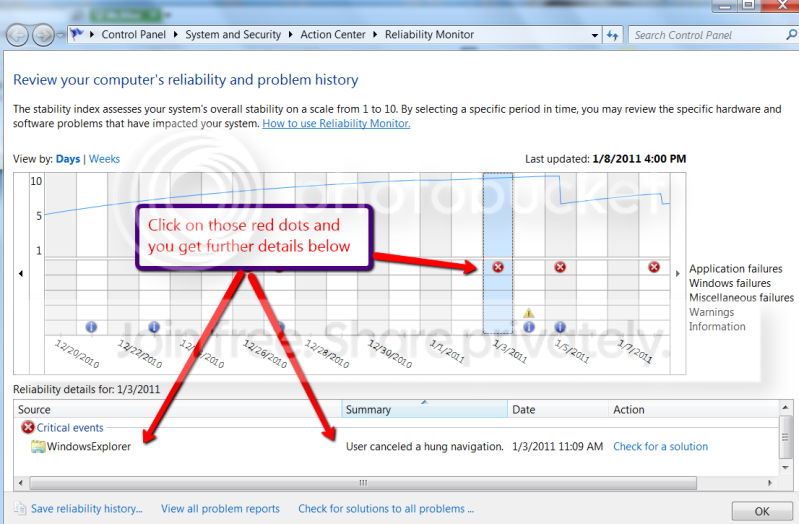Viewport: 799px width, 524px height.
Task: Select the 1/7/2011 date column label
Action: 635,352
